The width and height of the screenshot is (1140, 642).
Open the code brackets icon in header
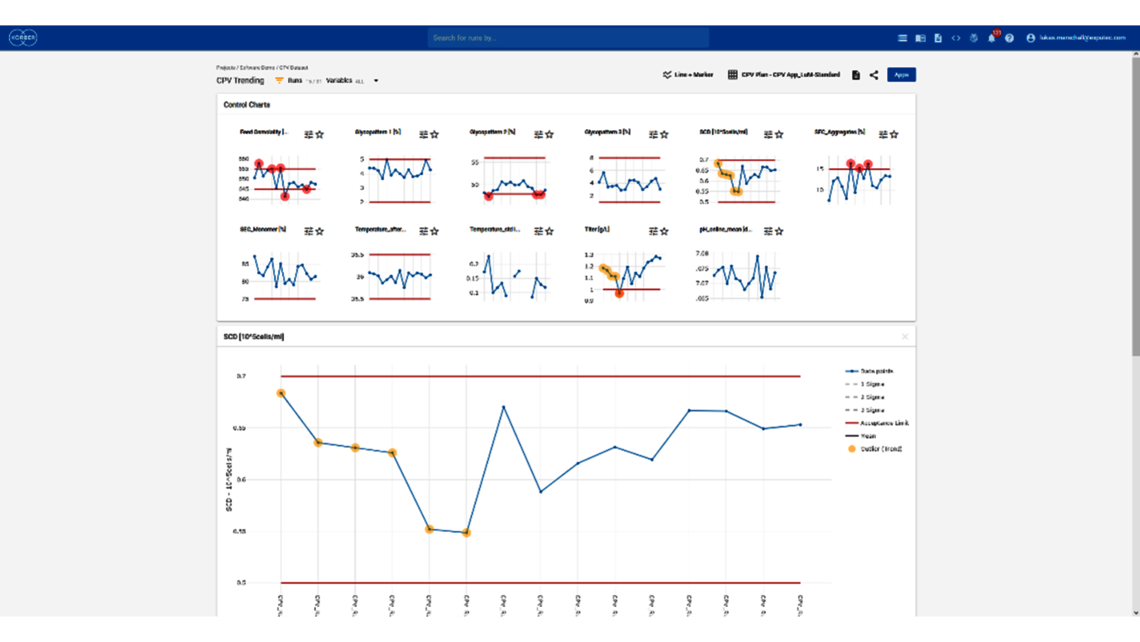point(956,38)
